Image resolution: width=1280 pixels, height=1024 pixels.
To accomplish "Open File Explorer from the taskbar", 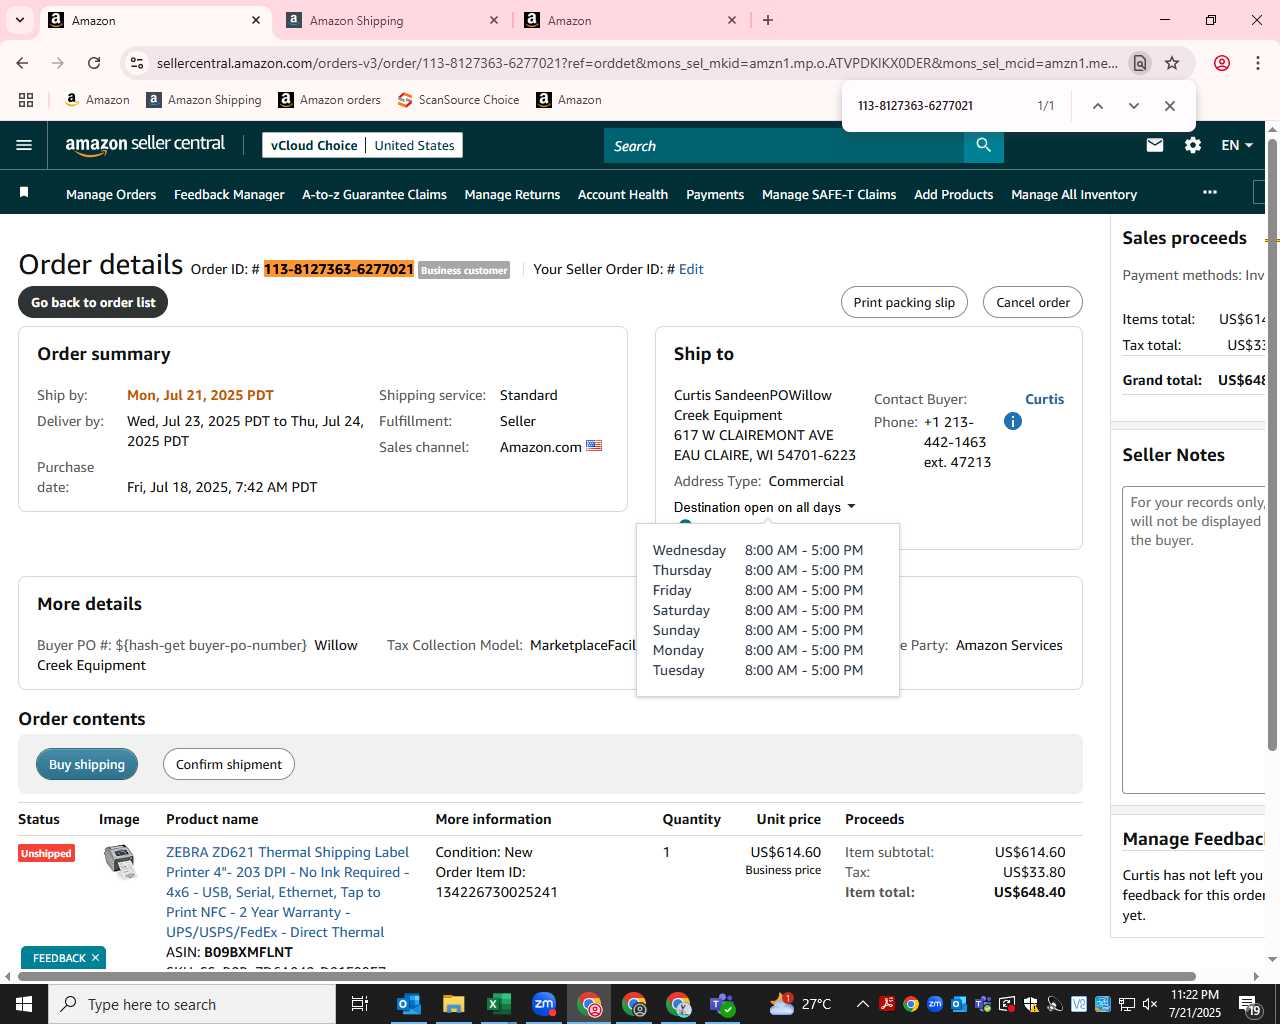I will click(x=454, y=1004).
